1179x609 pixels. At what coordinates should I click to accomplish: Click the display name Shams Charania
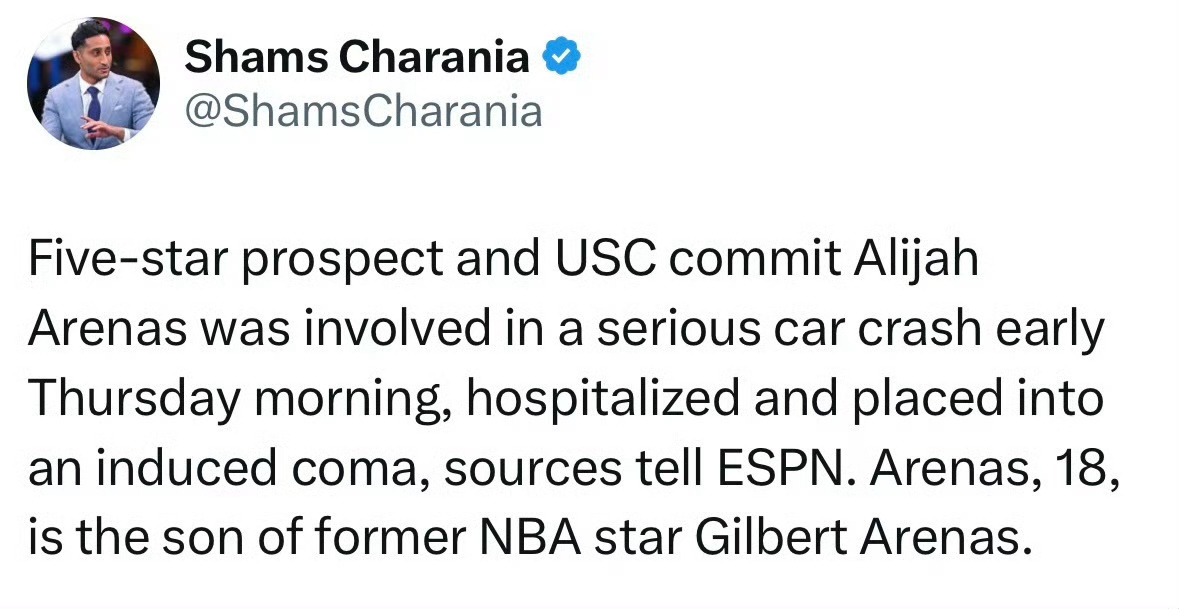point(357,59)
